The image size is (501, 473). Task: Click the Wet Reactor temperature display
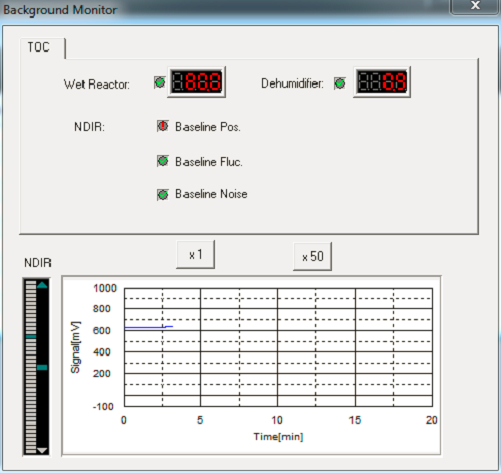tap(196, 82)
